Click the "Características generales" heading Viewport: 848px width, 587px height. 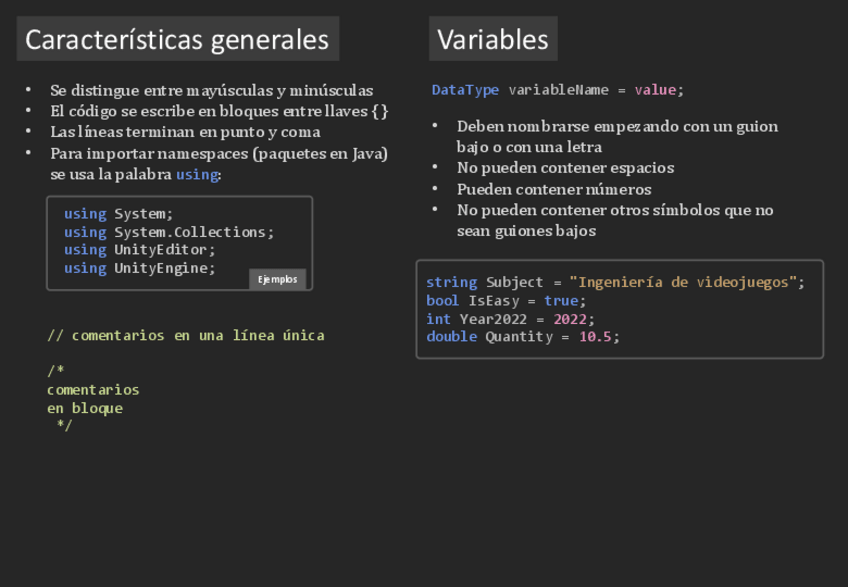pos(177,40)
